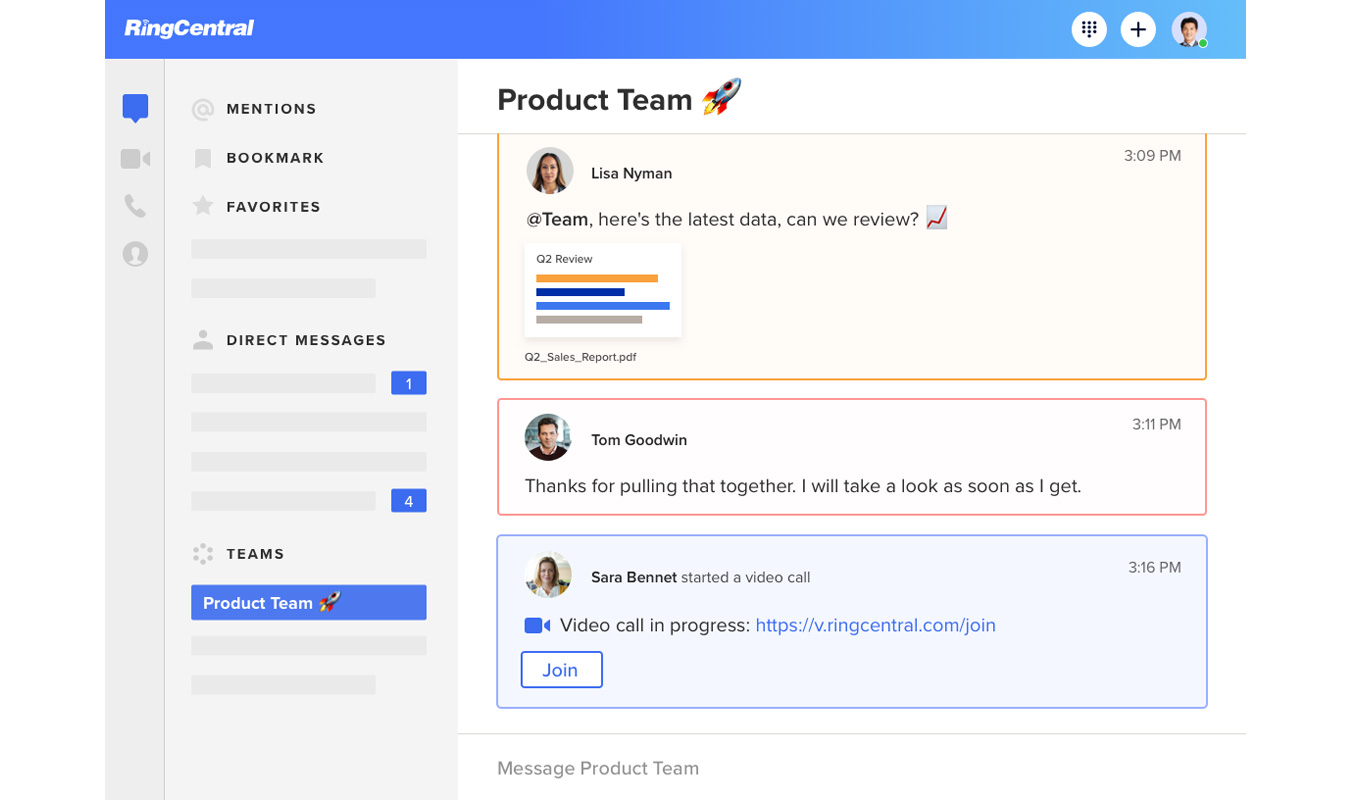Click the Mentions @ icon

(x=203, y=109)
